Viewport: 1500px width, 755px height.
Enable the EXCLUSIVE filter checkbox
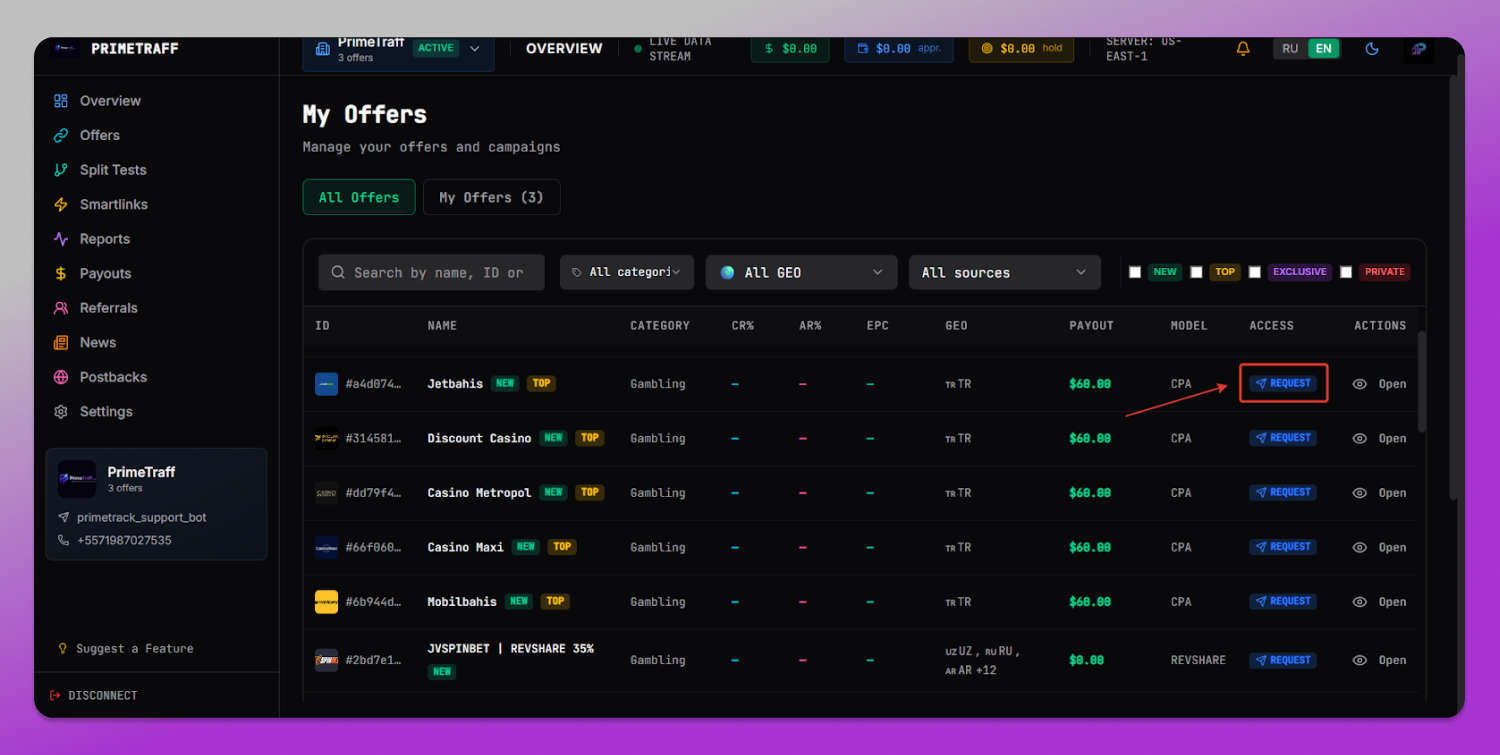1254,272
